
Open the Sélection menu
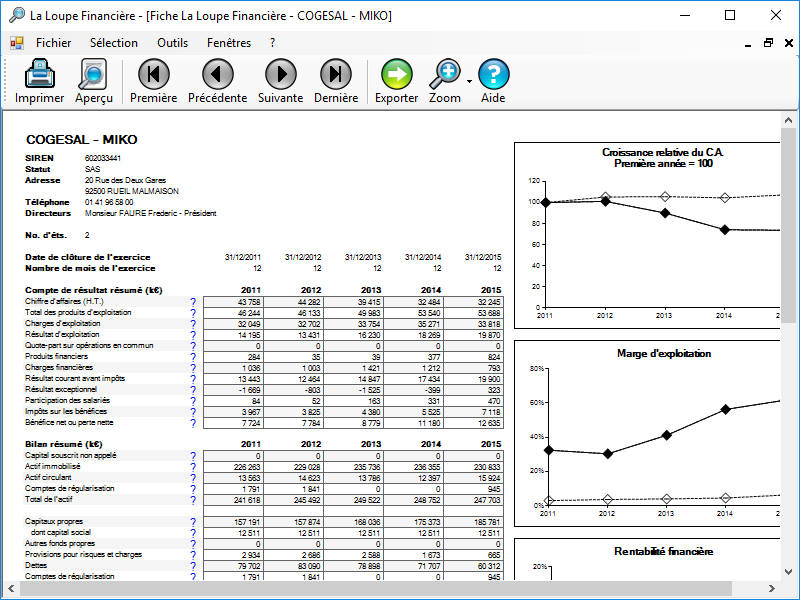(114, 43)
